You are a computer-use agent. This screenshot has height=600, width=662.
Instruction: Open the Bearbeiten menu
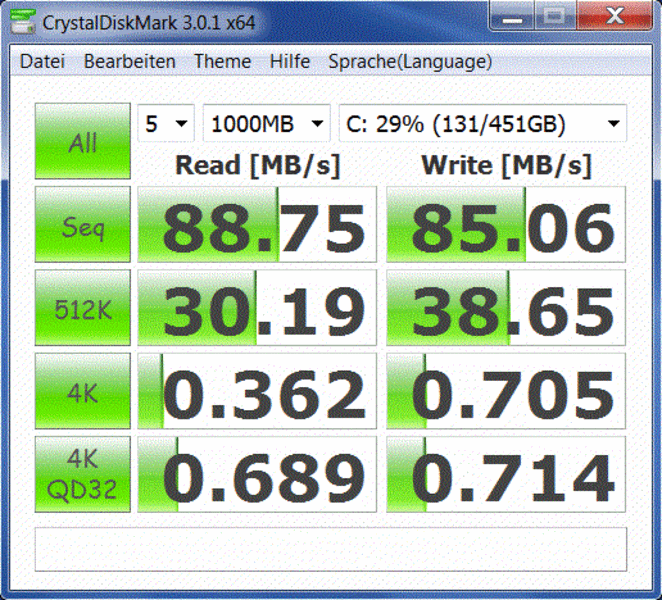tap(130, 62)
